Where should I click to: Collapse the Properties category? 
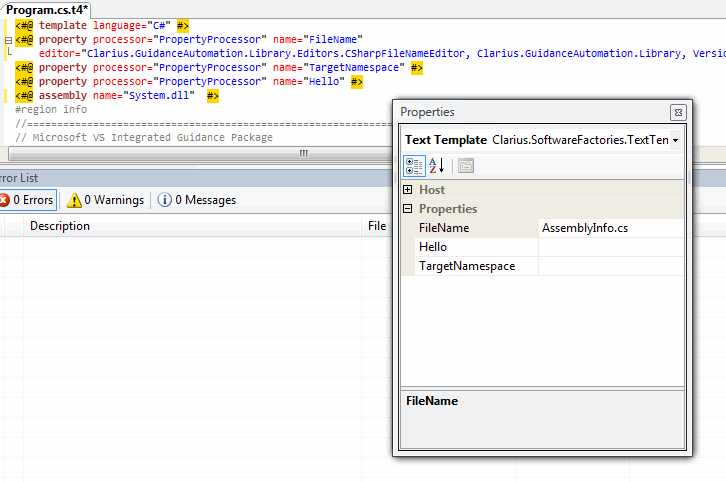(x=407, y=209)
